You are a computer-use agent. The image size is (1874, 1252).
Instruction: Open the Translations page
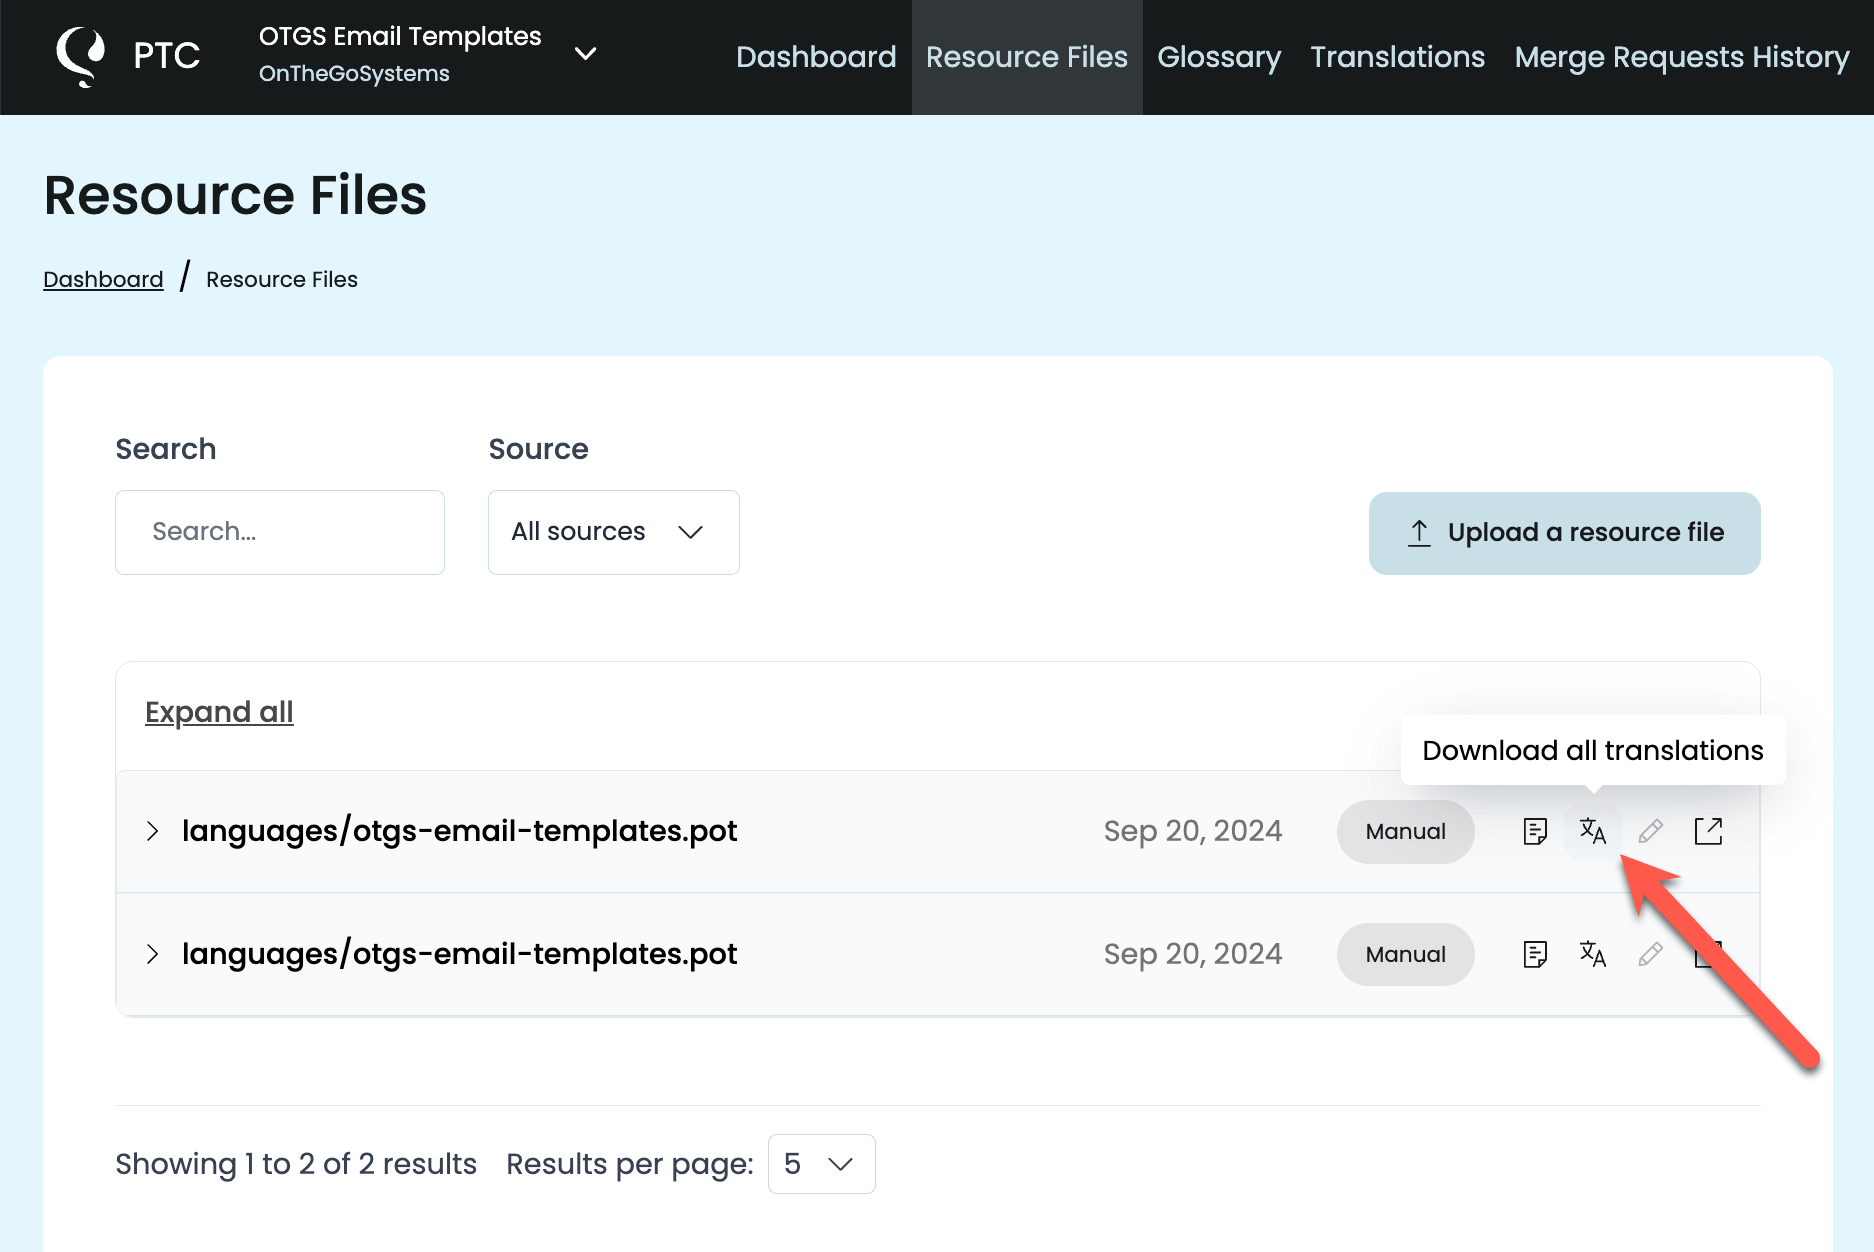pos(1397,57)
